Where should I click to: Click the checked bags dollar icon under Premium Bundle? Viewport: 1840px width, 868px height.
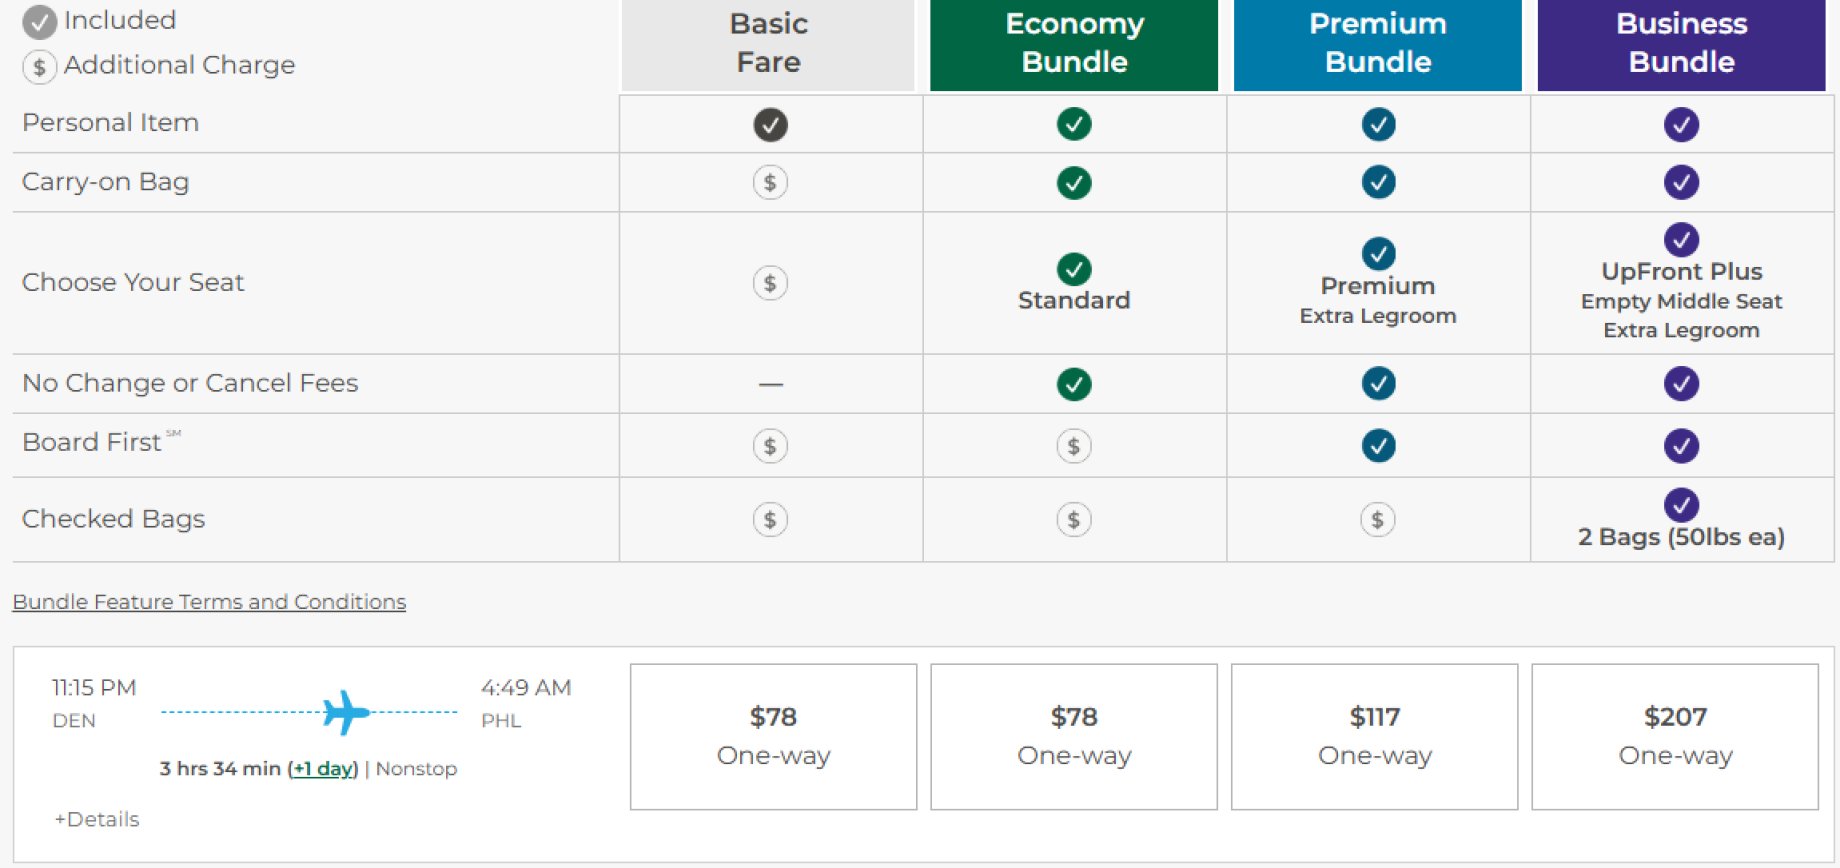click(1377, 519)
